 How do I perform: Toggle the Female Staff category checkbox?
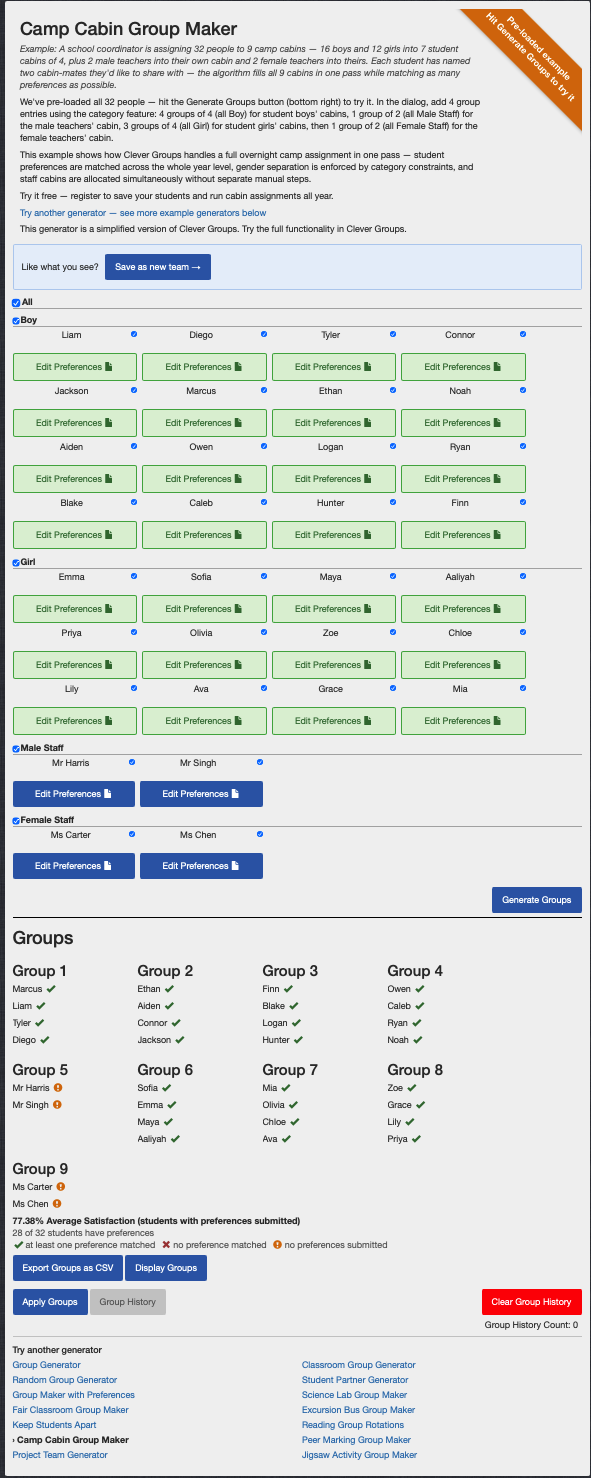click(16, 820)
